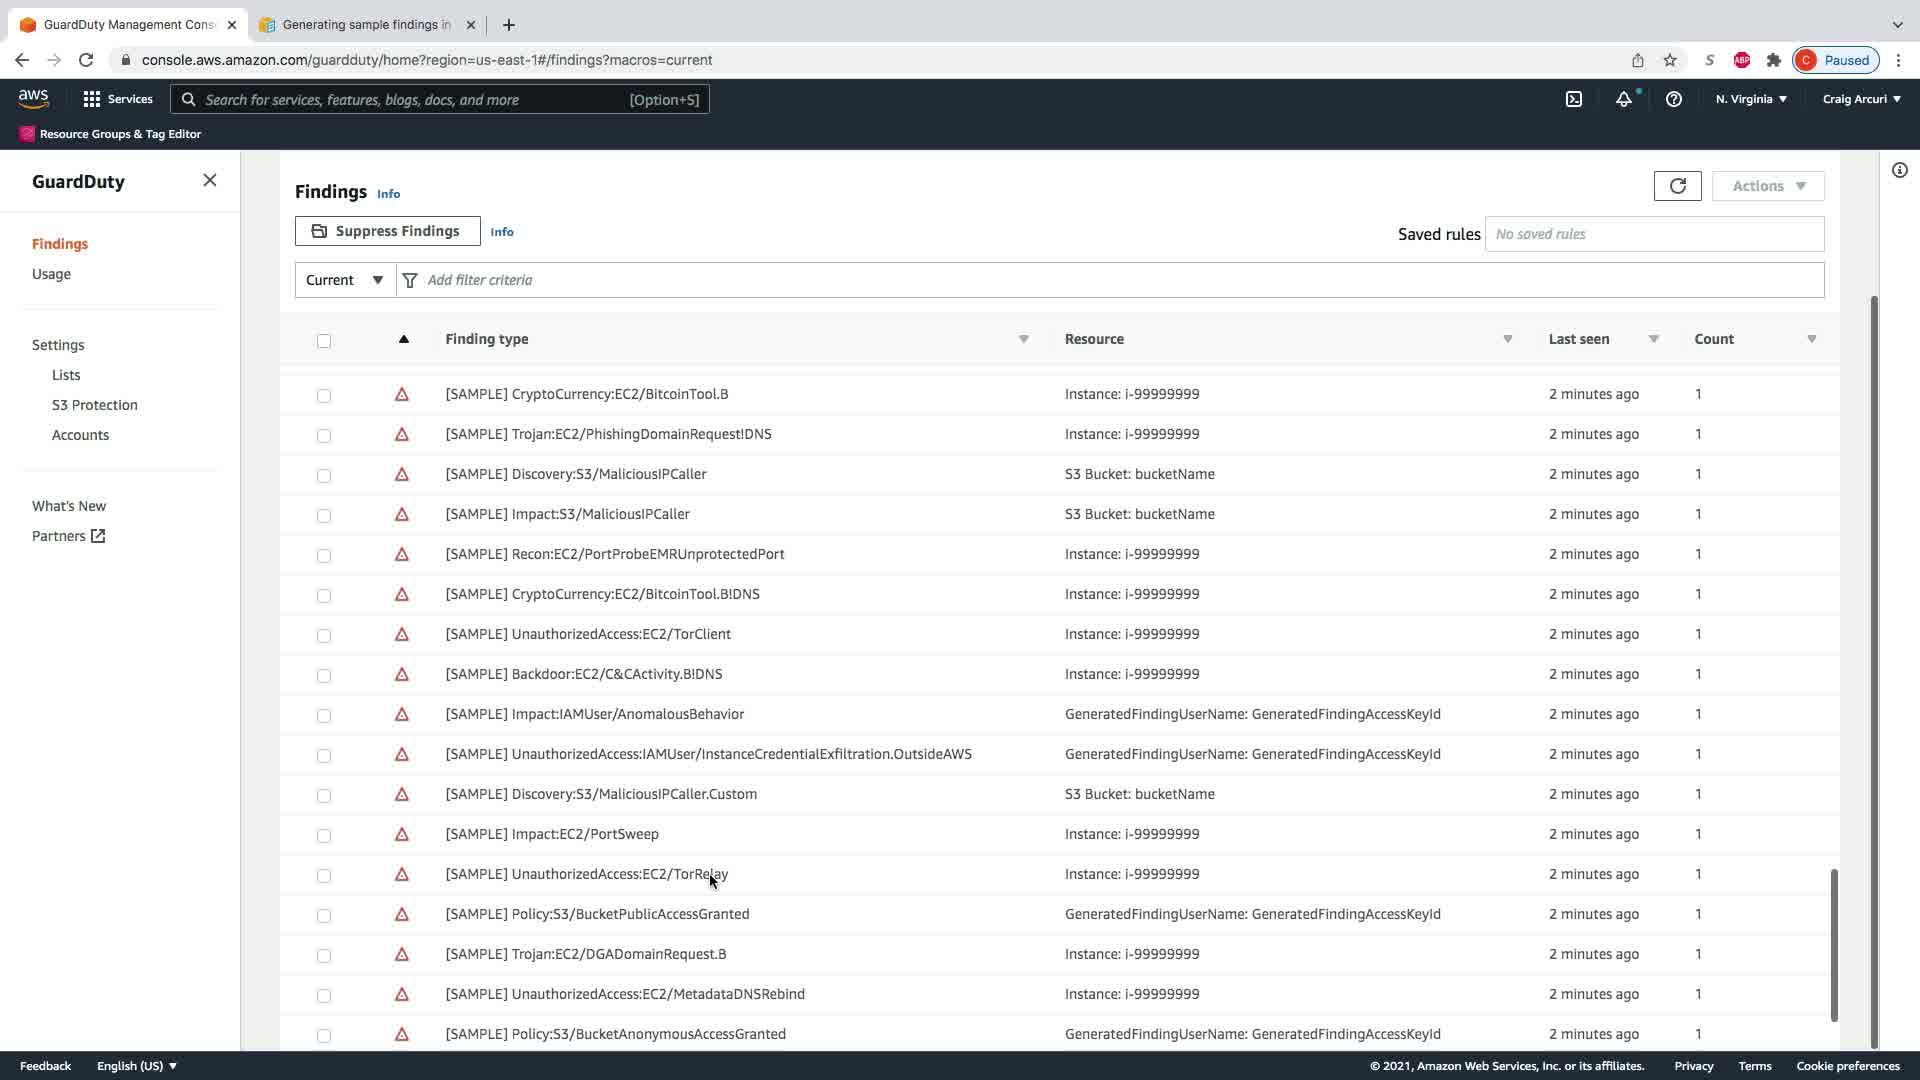The height and width of the screenshot is (1080, 1920).
Task: Select all findings with header checkbox
Action: (324, 341)
